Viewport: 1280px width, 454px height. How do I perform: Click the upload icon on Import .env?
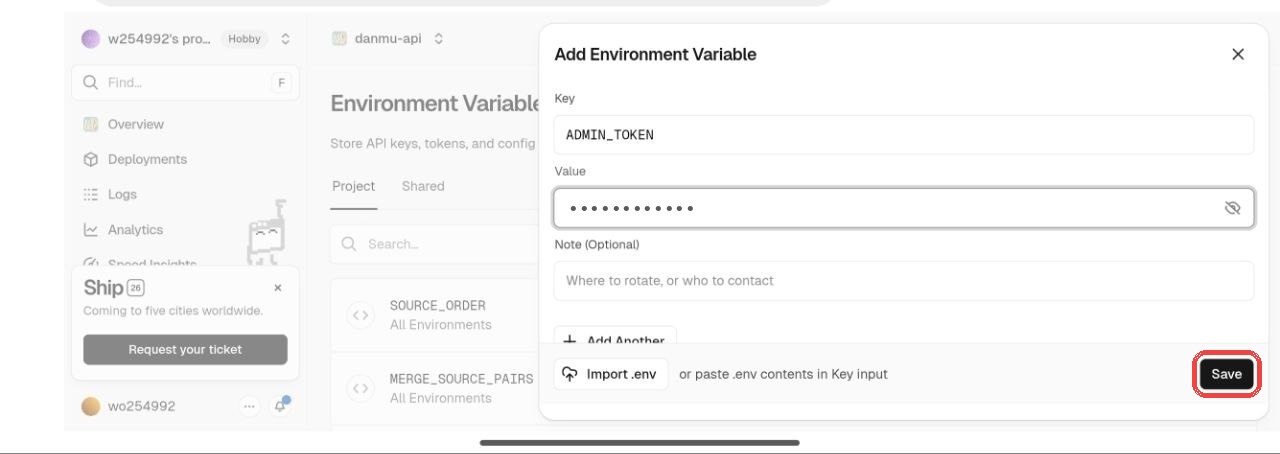(x=570, y=374)
